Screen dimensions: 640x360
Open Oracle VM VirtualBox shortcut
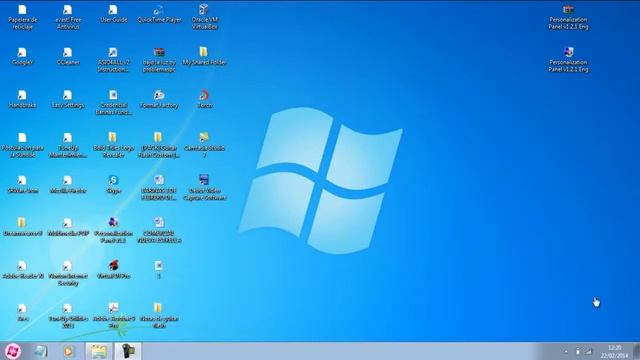tap(204, 17)
